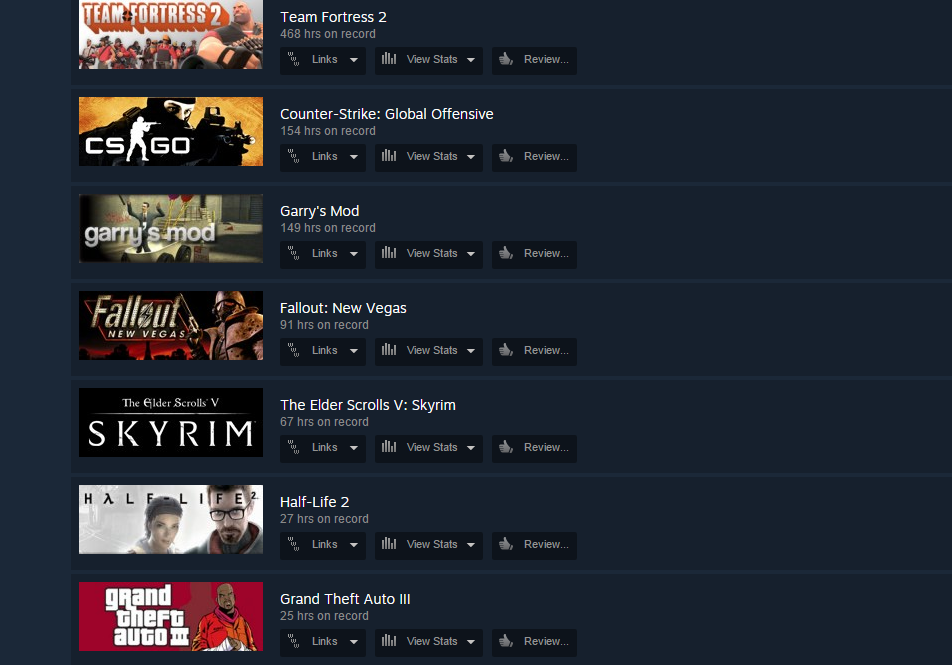Image resolution: width=952 pixels, height=665 pixels.
Task: Expand the Links dropdown arrow for Counter-Strike: Global Offensive
Action: point(353,157)
